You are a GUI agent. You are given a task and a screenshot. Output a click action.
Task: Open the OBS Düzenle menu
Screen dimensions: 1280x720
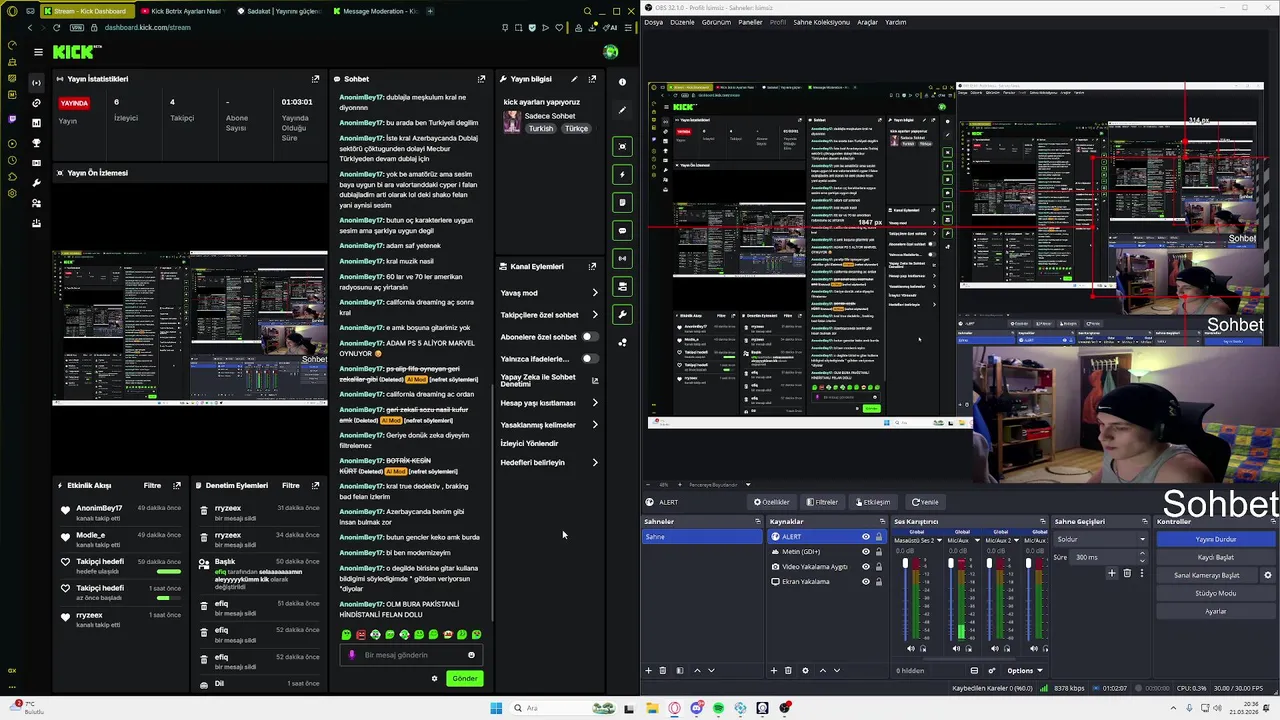tap(682, 22)
